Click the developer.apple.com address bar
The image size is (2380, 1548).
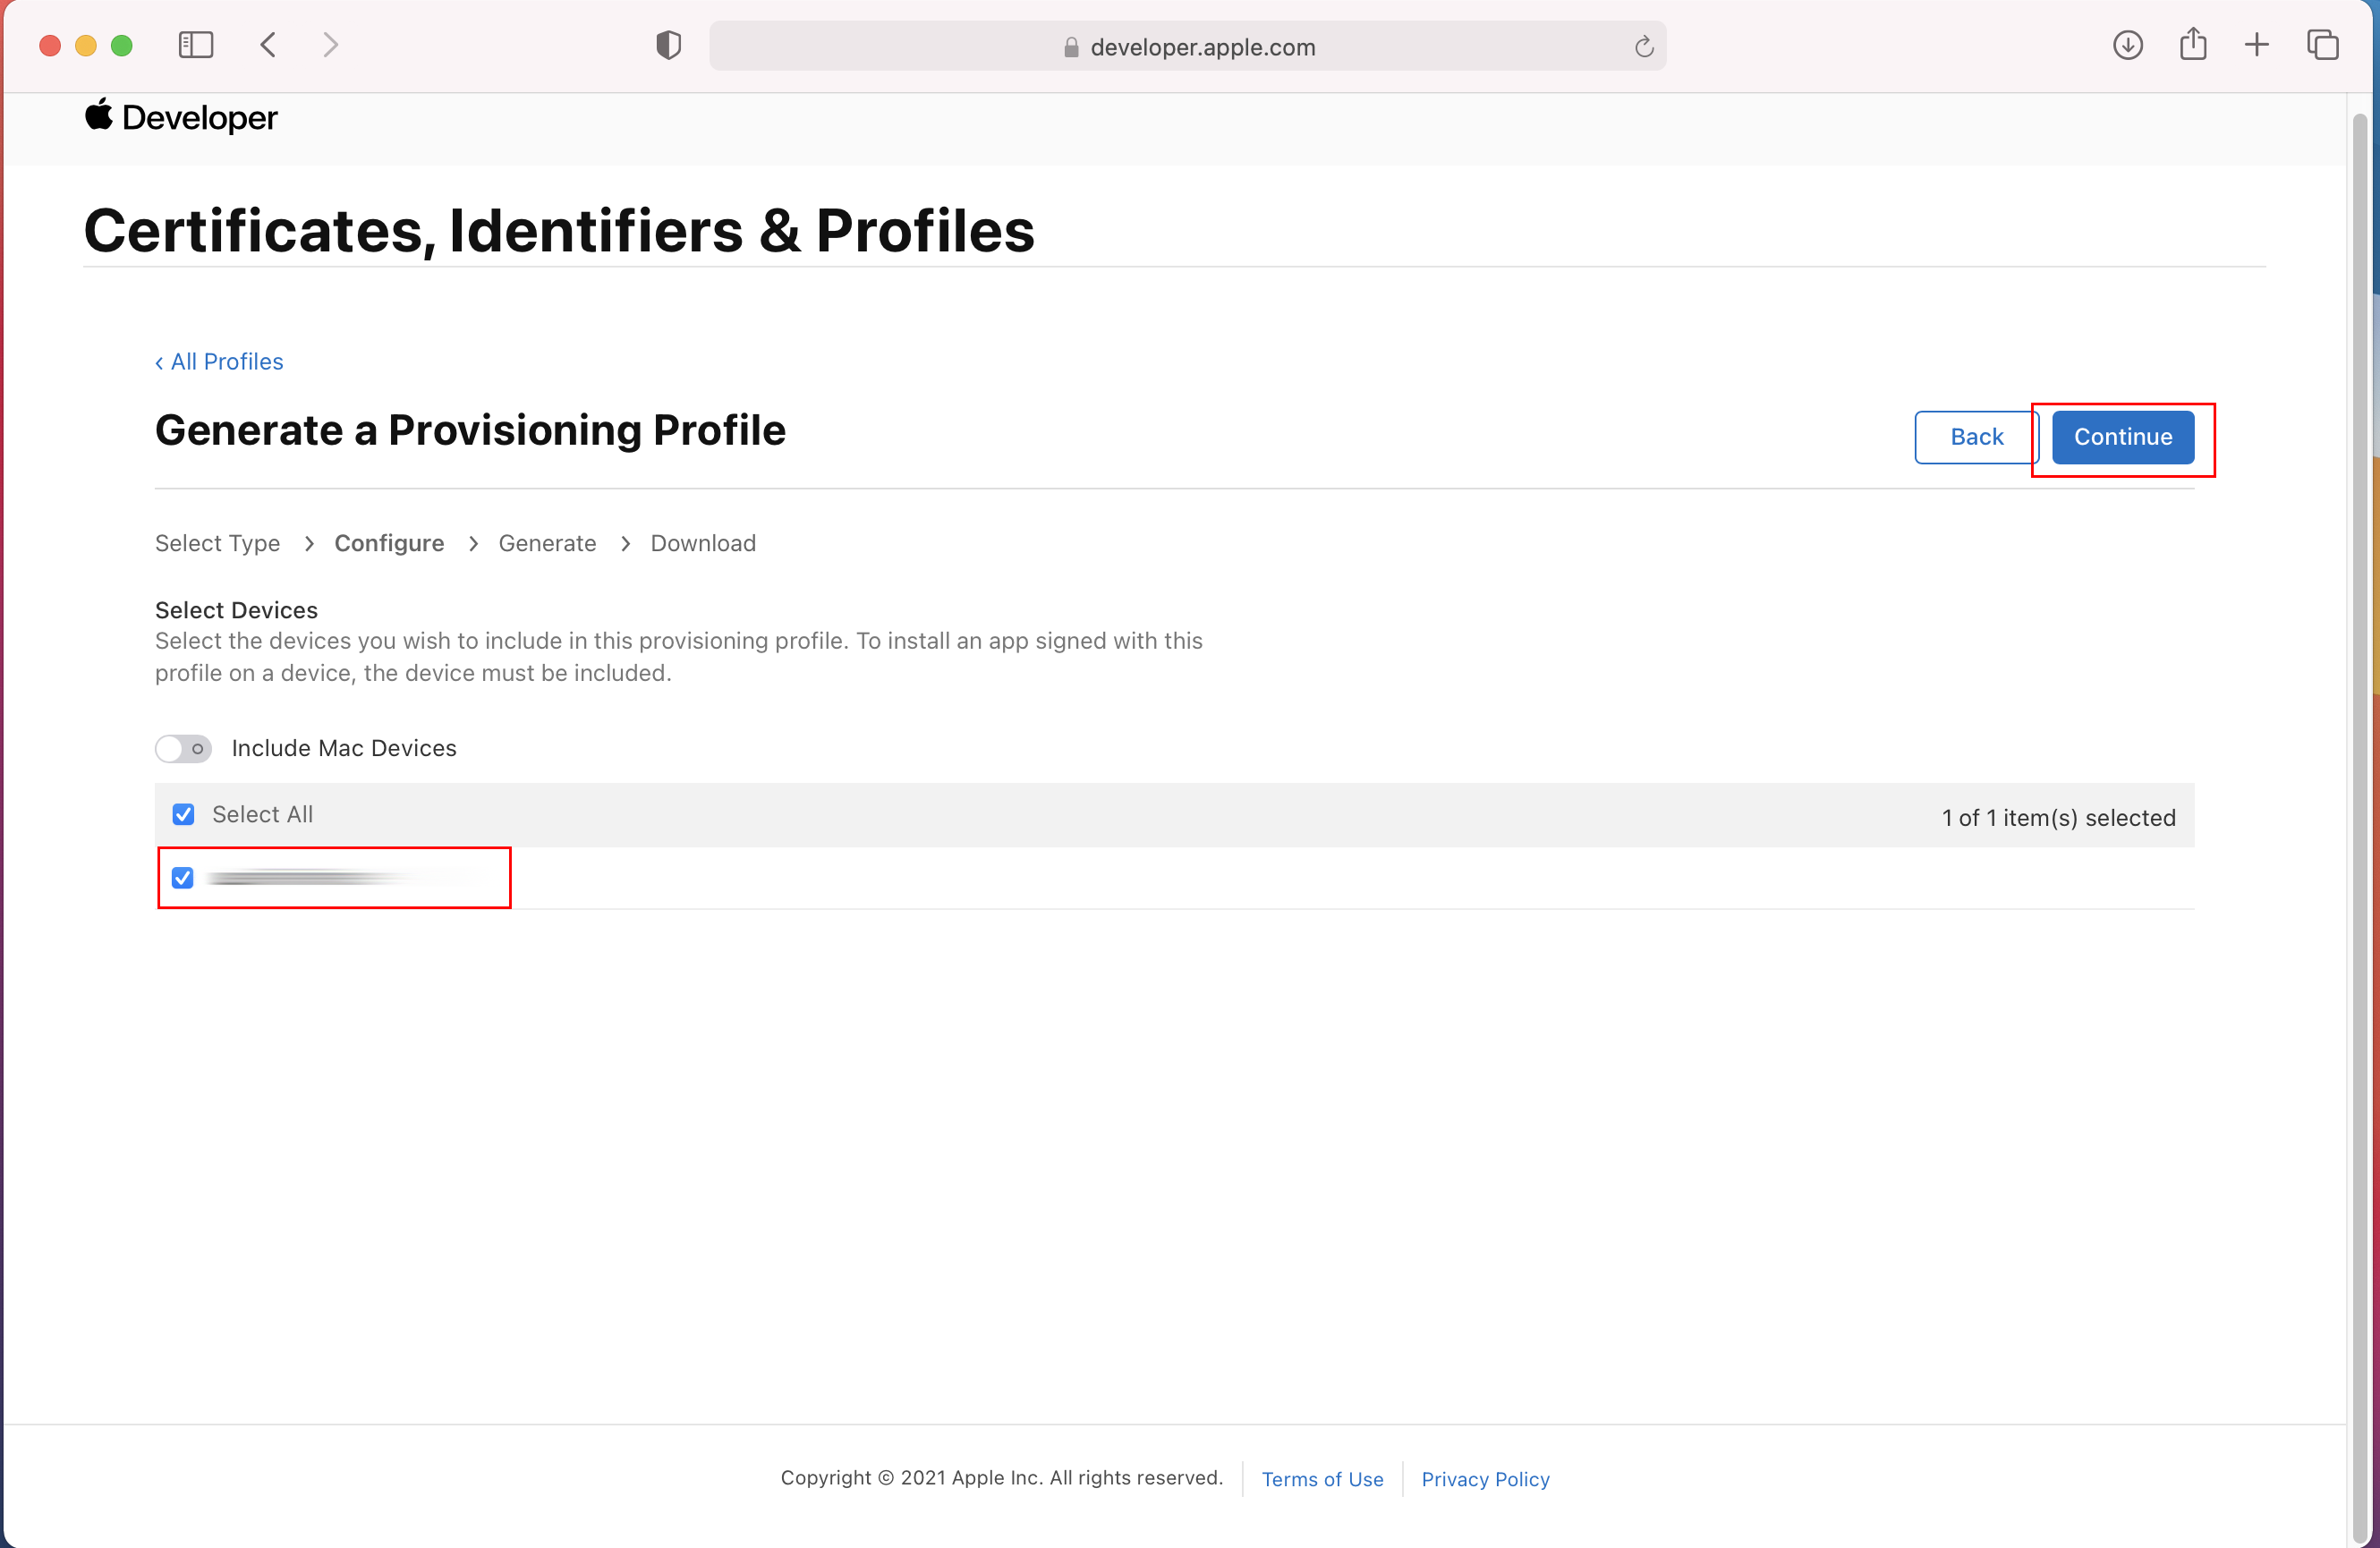1187,47
